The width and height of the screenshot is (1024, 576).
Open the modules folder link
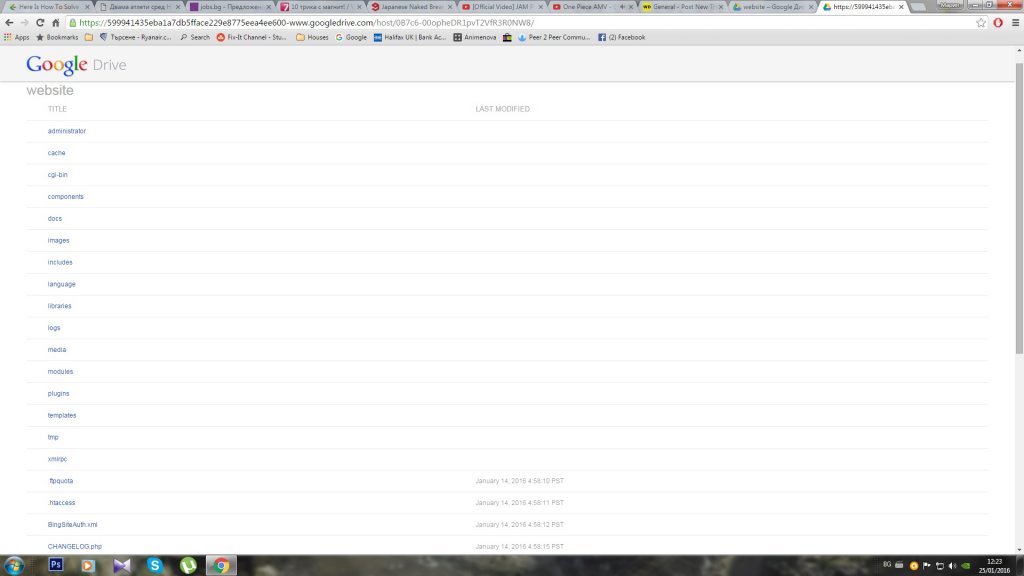click(x=60, y=372)
